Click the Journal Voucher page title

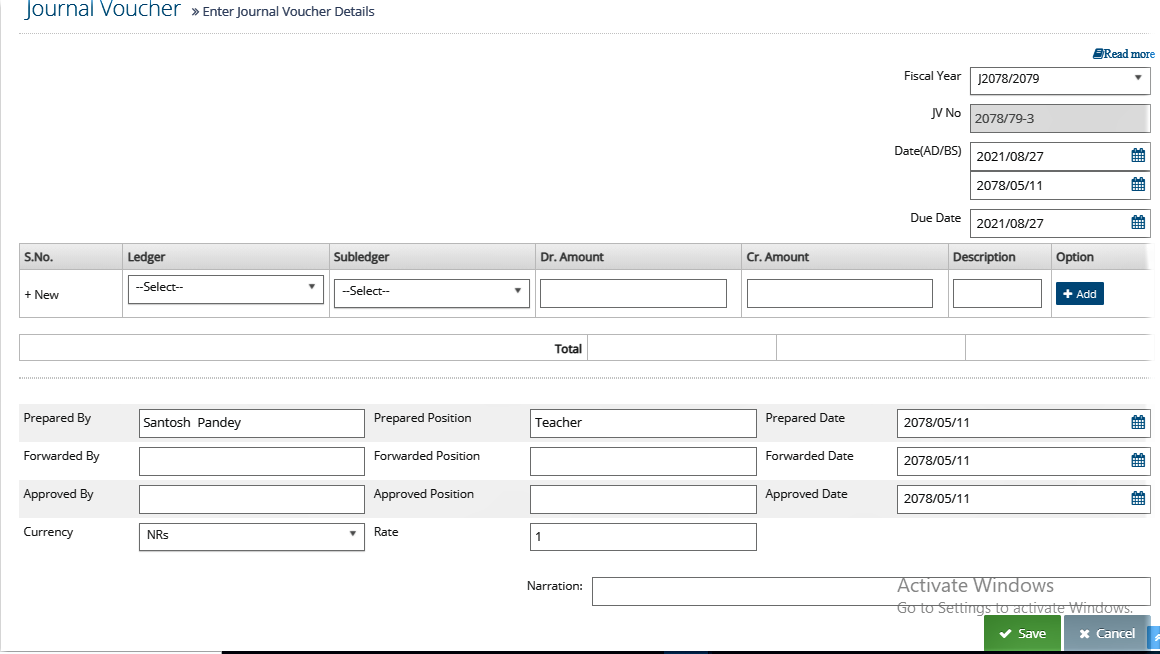click(103, 10)
